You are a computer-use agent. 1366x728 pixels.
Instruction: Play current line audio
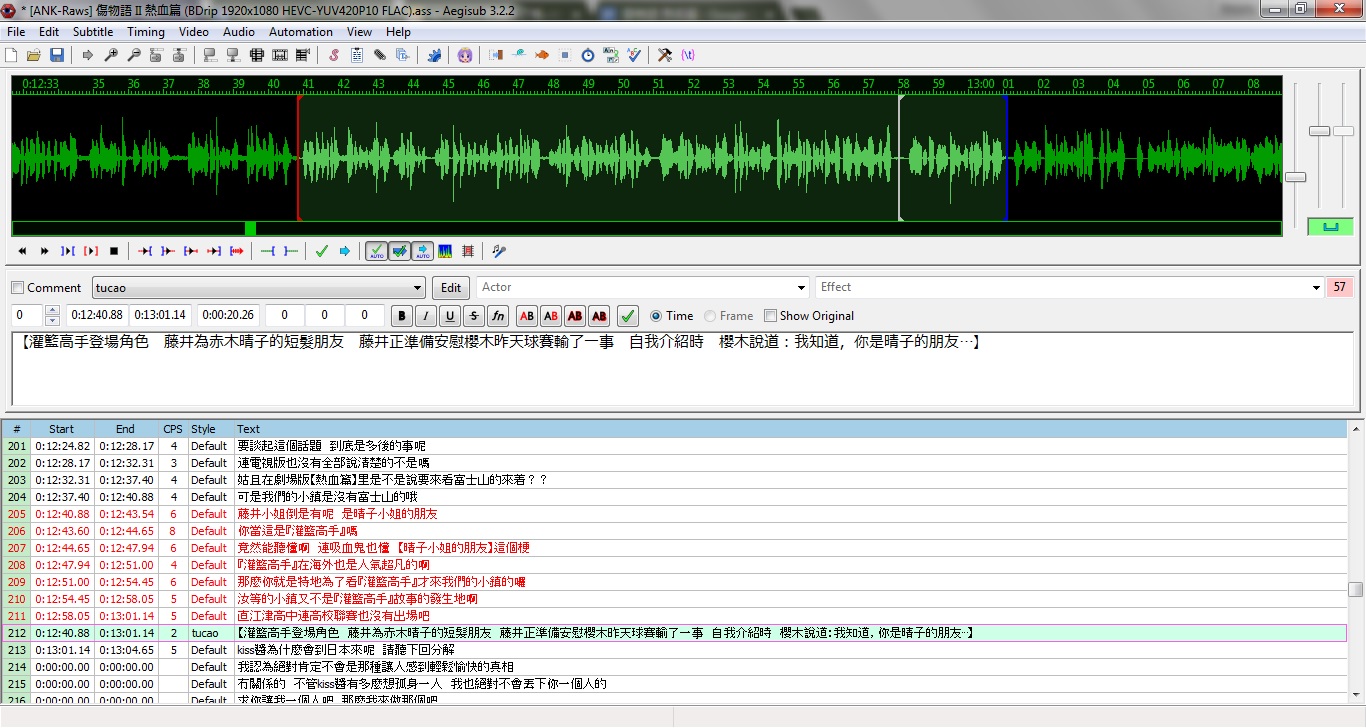coord(91,251)
